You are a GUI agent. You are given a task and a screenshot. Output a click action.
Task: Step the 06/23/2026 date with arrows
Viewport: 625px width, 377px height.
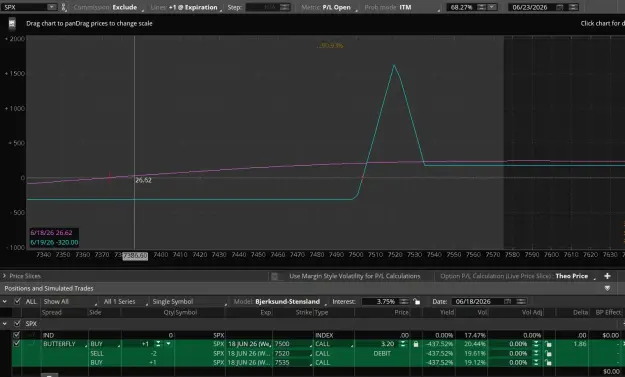pyautogui.click(x=573, y=7)
